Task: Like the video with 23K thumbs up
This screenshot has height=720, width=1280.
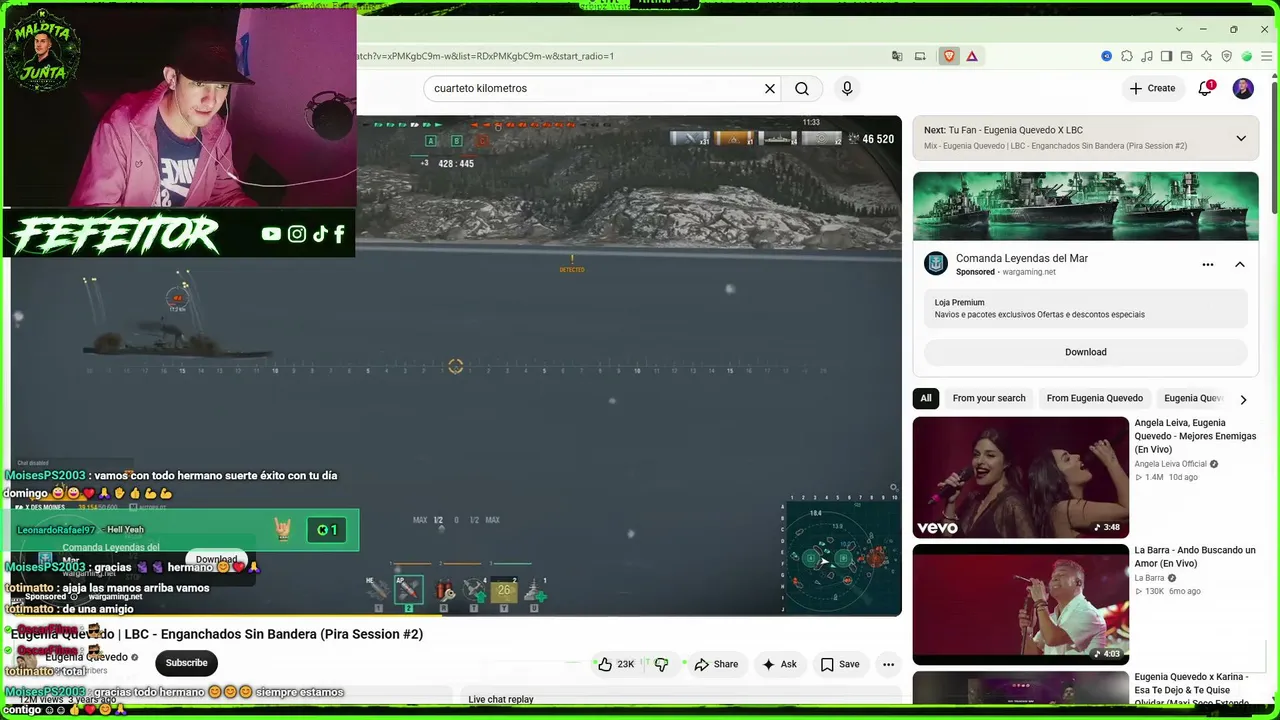Action: click(616, 664)
